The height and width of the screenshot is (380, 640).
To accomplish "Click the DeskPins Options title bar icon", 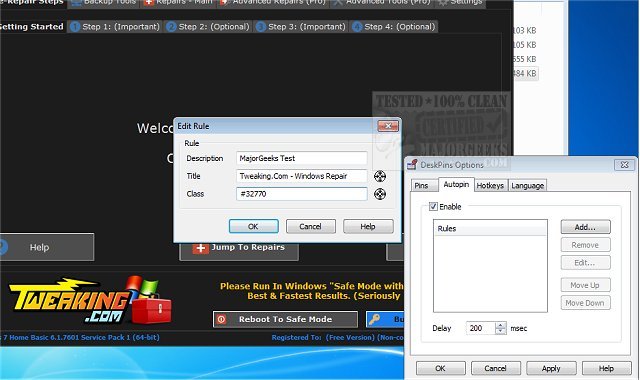I will pos(412,164).
